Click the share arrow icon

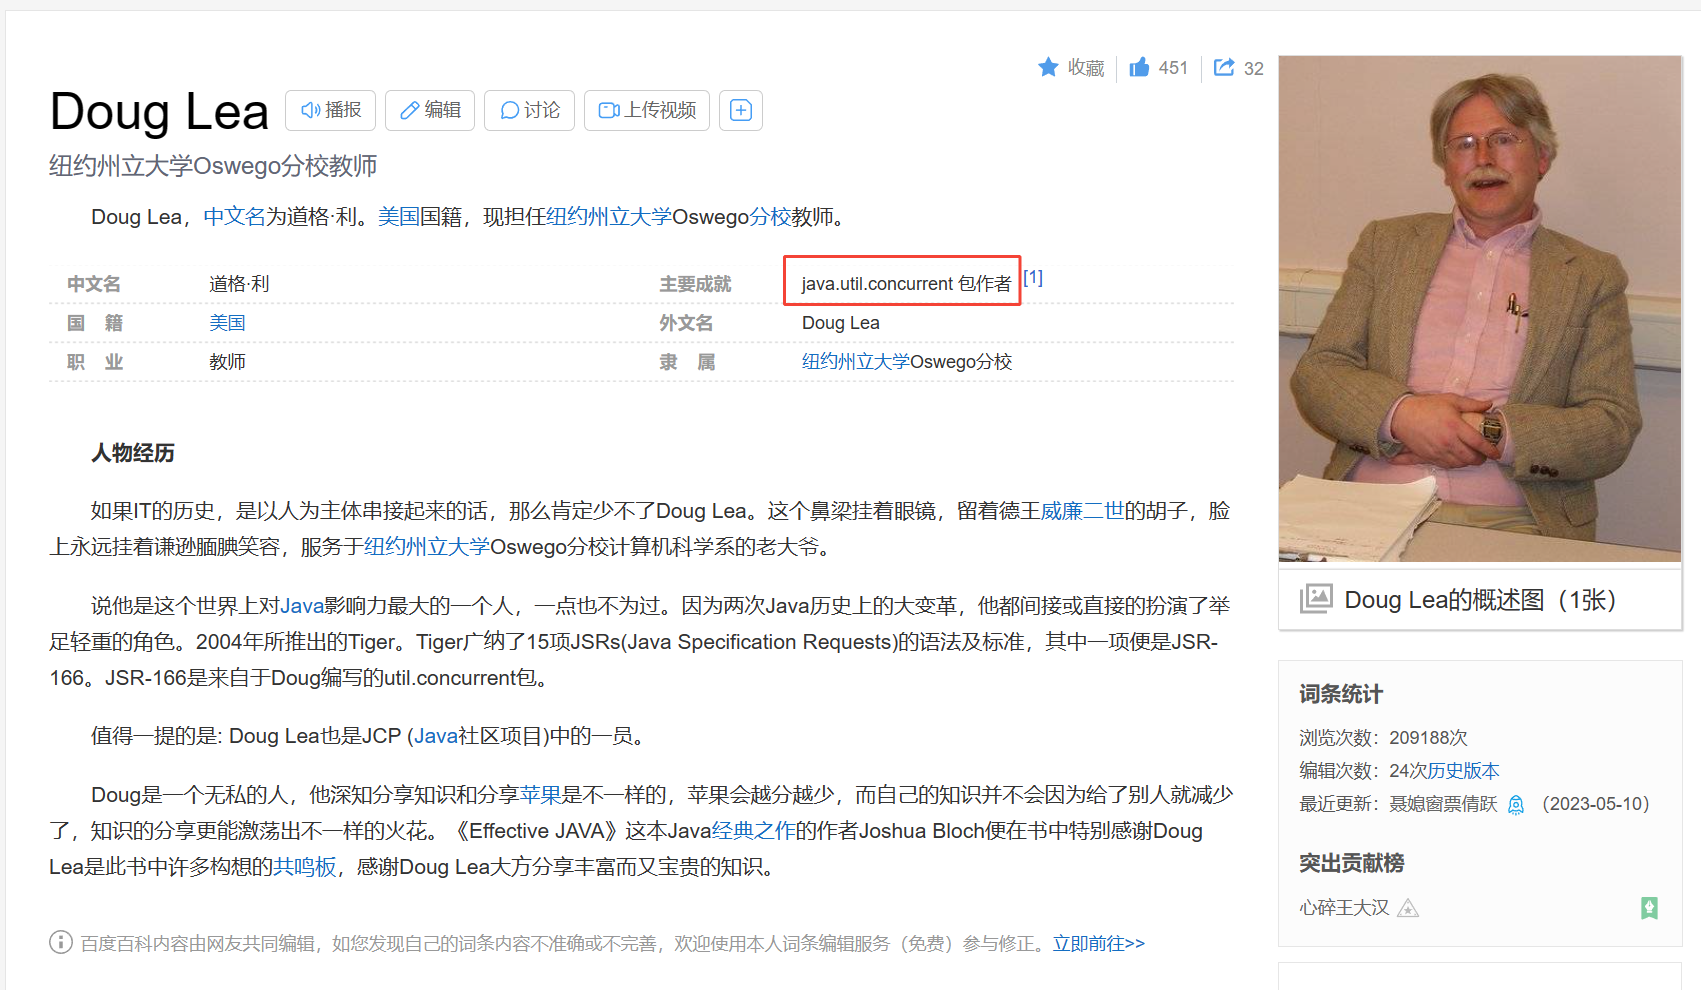tap(1224, 67)
